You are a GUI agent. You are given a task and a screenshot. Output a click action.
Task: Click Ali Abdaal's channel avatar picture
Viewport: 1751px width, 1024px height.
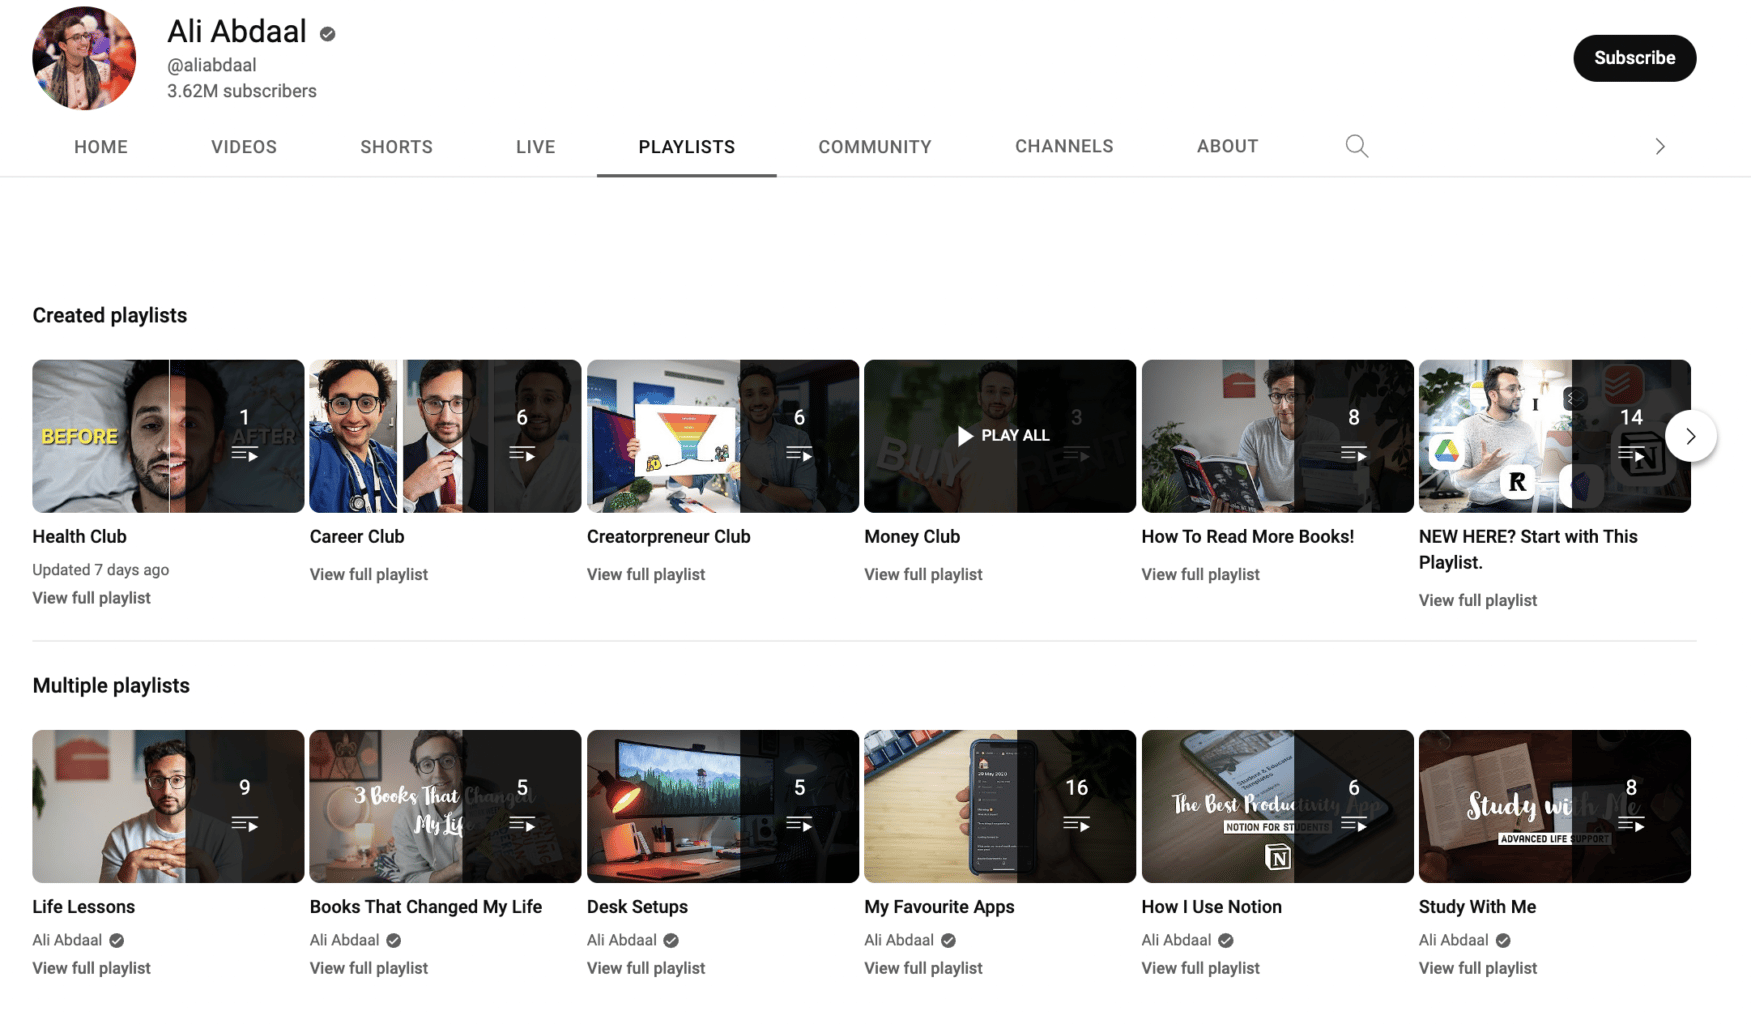click(84, 58)
